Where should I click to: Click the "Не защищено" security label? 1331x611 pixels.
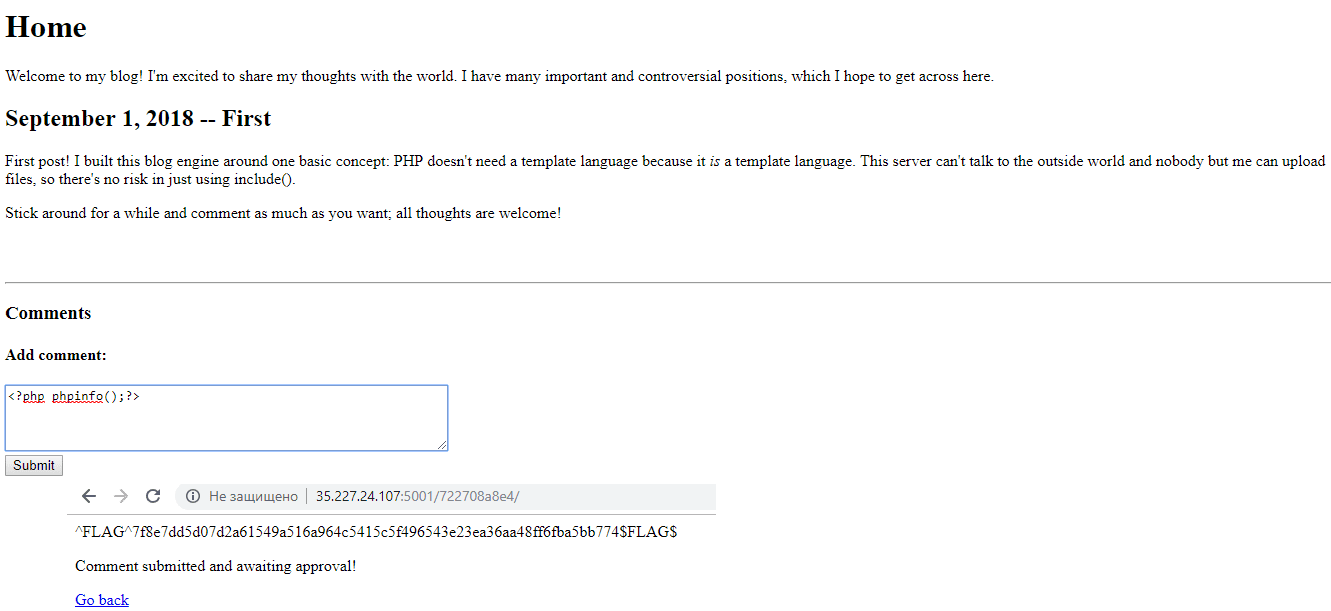253,496
